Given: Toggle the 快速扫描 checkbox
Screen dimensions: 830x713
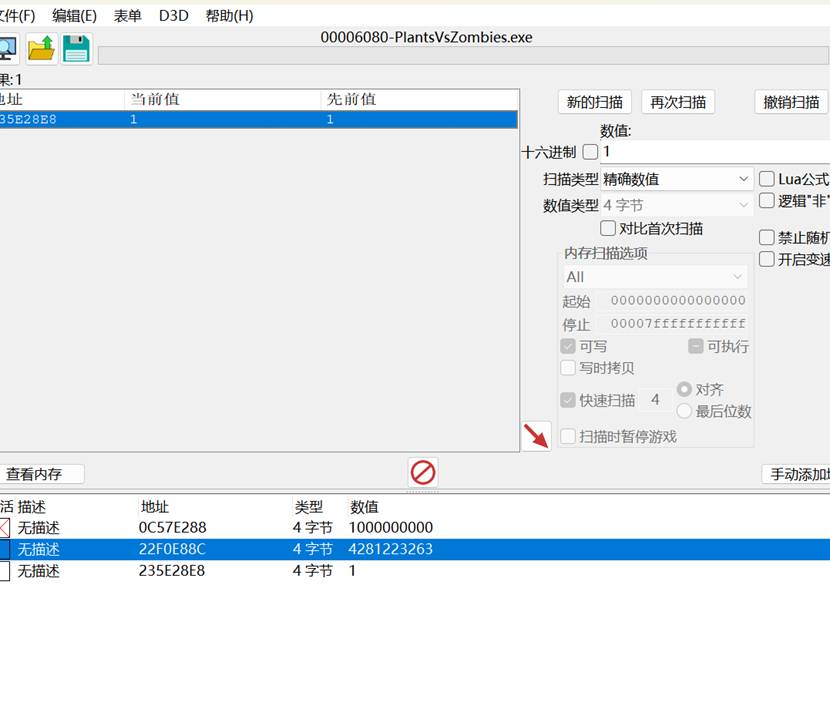Looking at the screenshot, I should (x=568, y=400).
